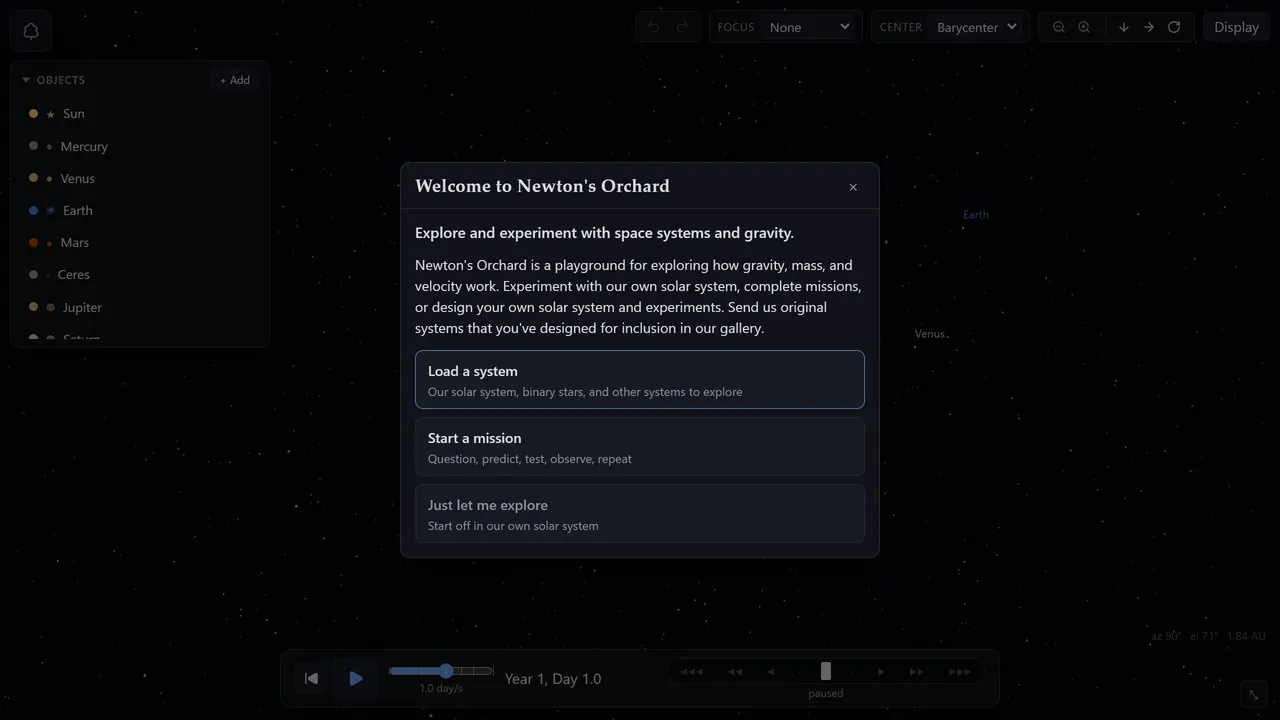Collapse the Objects panel triangle
This screenshot has width=1280, height=720.
(26, 80)
